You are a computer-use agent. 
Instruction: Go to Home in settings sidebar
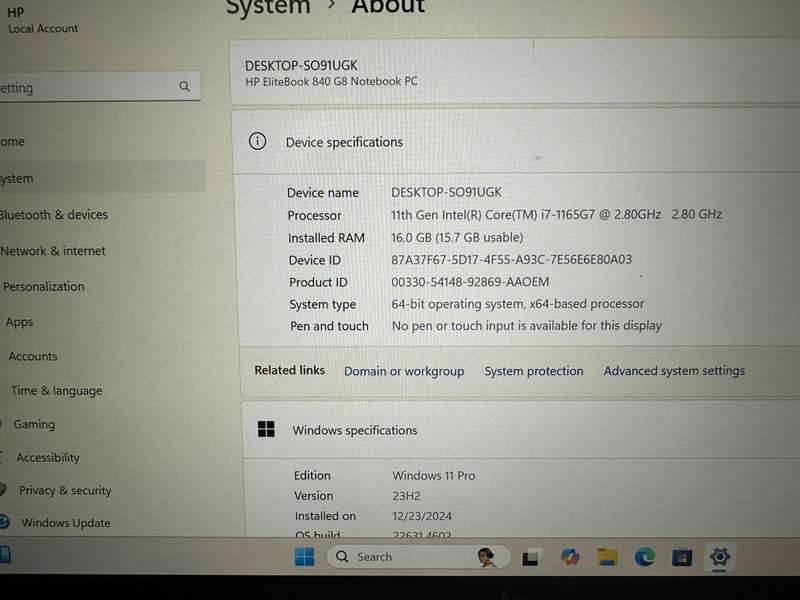coord(12,141)
